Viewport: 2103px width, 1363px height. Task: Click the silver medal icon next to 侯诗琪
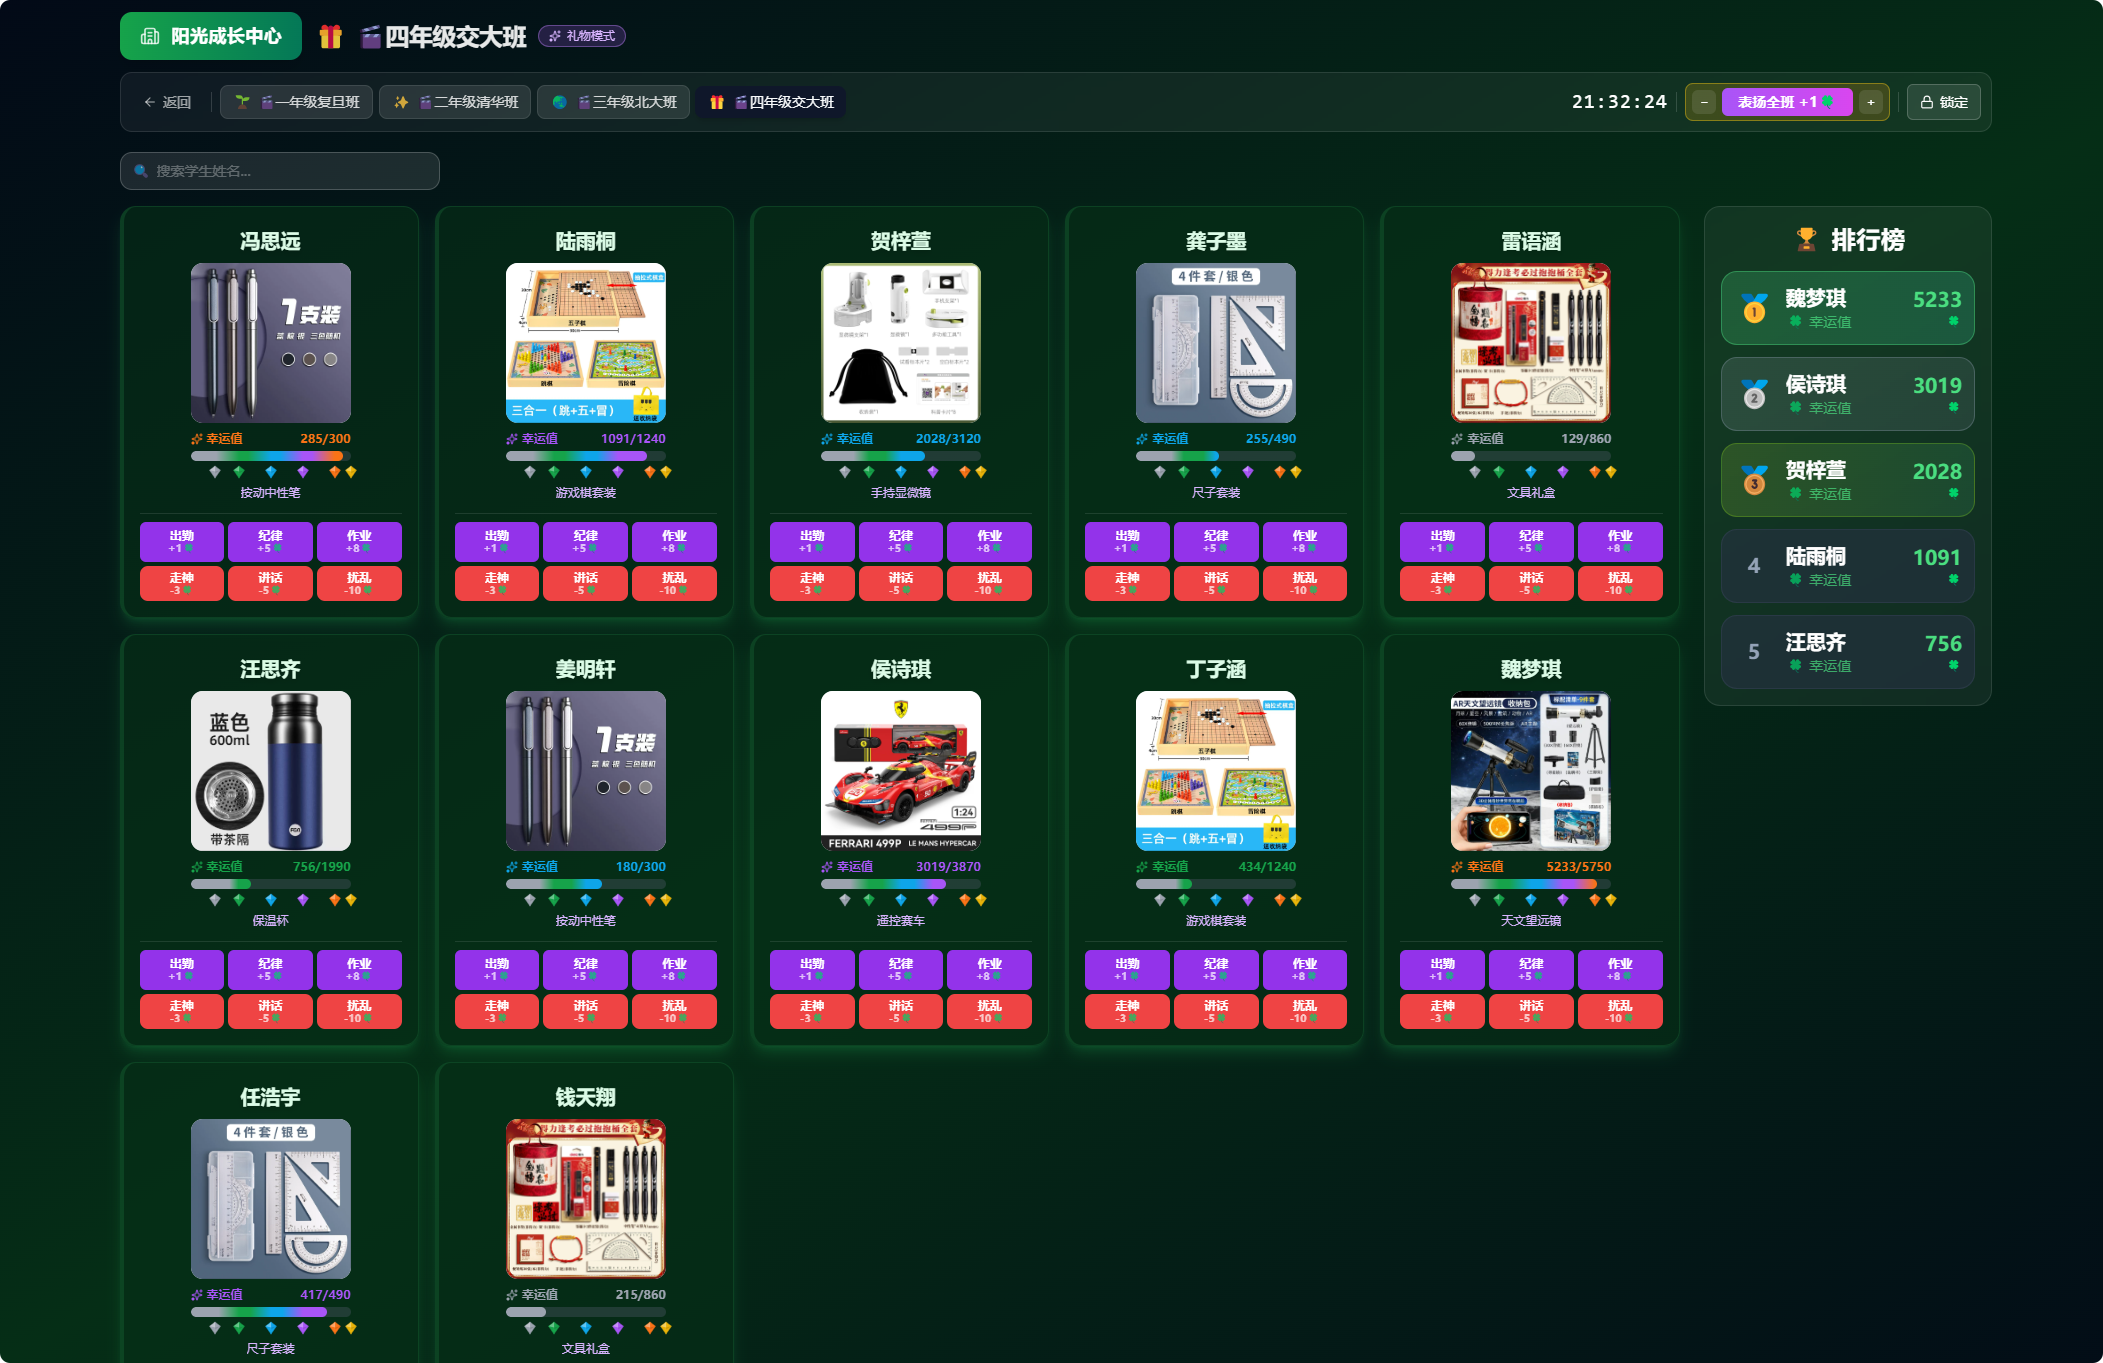pos(1754,394)
